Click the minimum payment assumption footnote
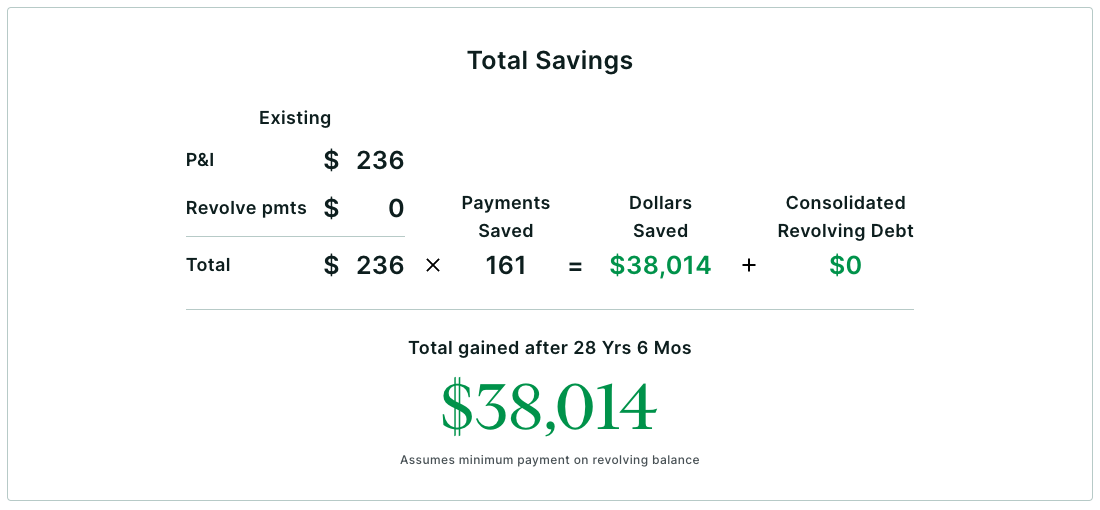The width and height of the screenshot is (1100, 510). [550, 460]
